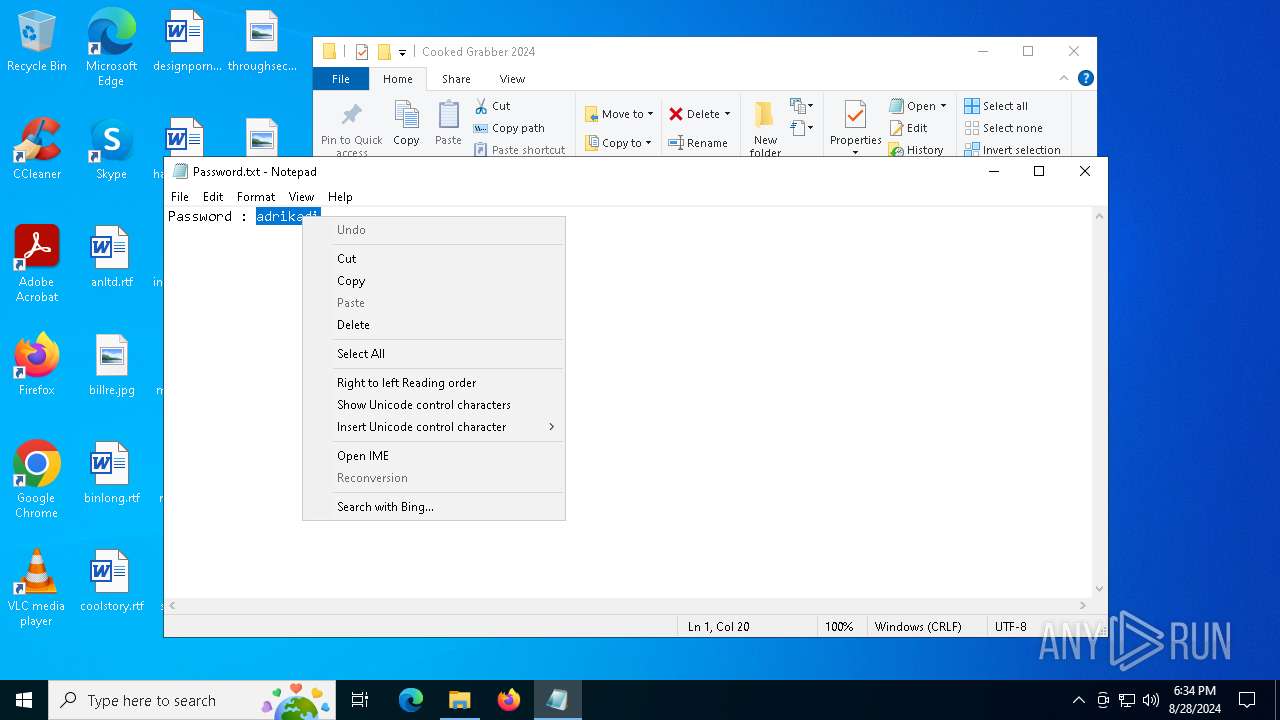Click Notepad horizontal scrollbar right arrow
Screen dimensions: 1280x720
(1082, 605)
